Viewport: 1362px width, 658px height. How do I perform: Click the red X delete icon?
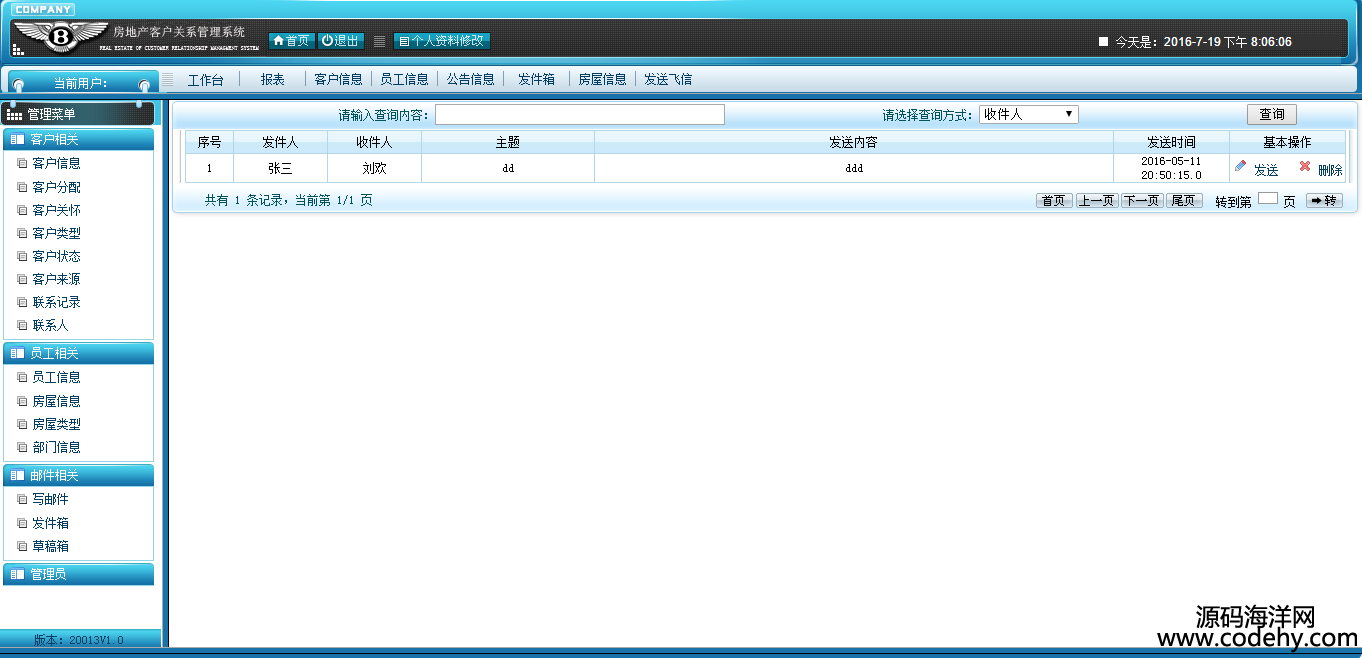(x=1304, y=167)
